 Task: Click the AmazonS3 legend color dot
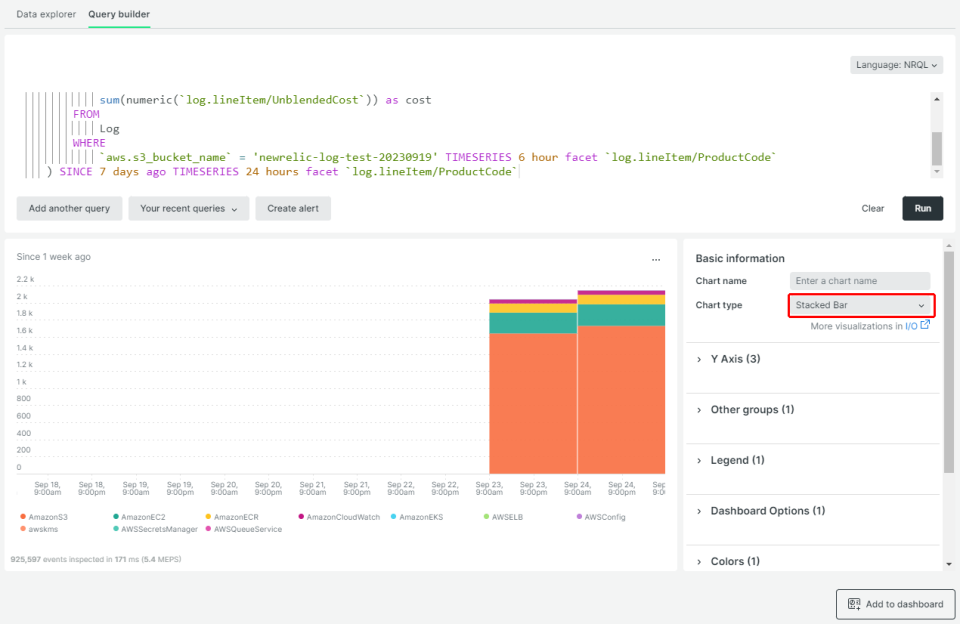tap(23, 517)
